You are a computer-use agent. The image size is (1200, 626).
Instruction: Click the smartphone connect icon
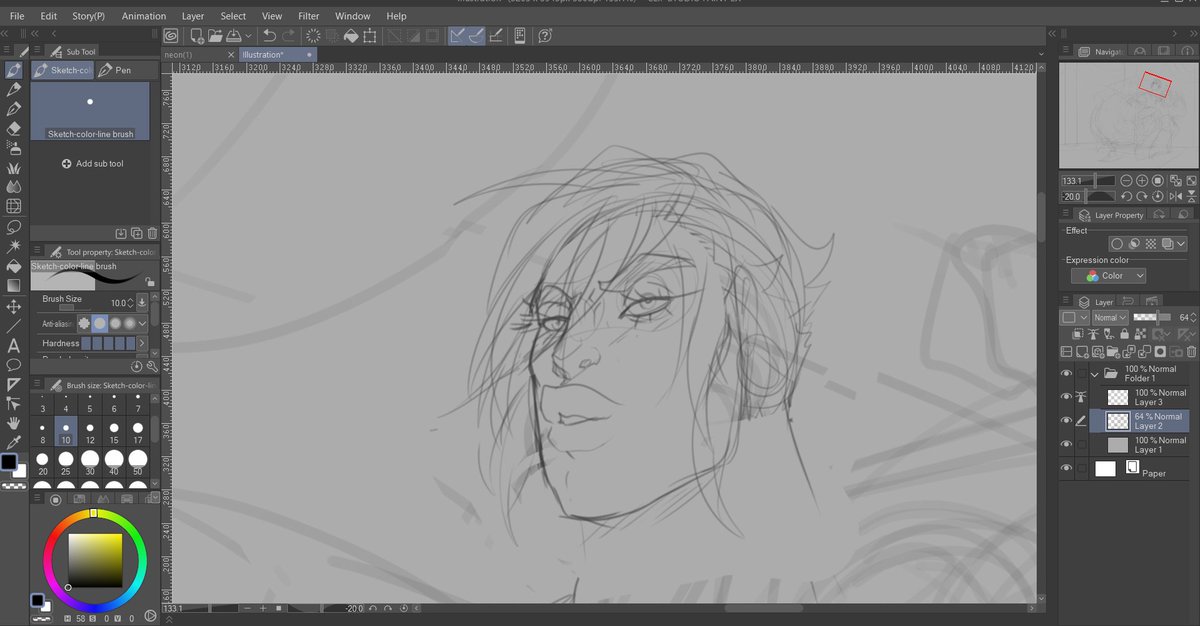pos(520,36)
